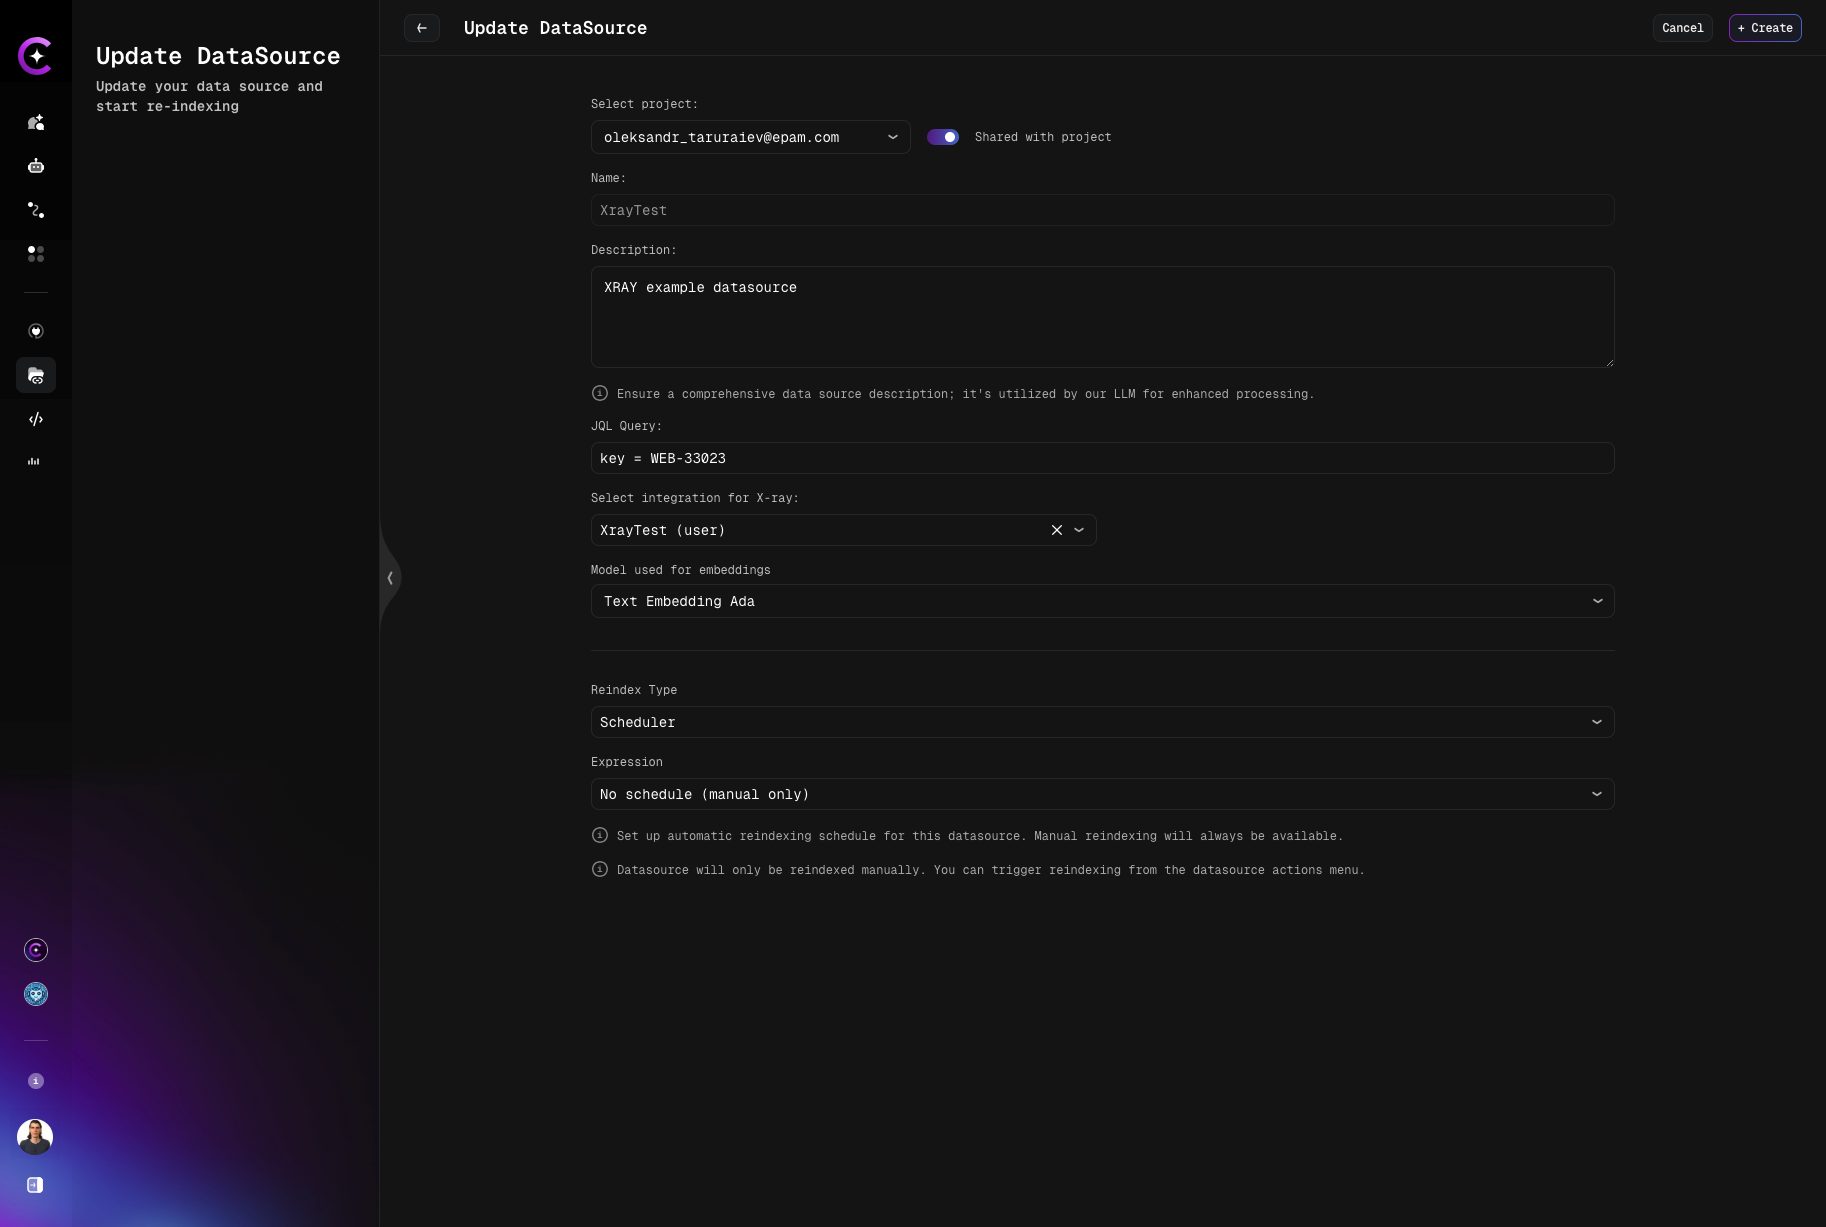The height and width of the screenshot is (1227, 1826).
Task: Click the back arrow near Update DataSource title
Action: (421, 28)
